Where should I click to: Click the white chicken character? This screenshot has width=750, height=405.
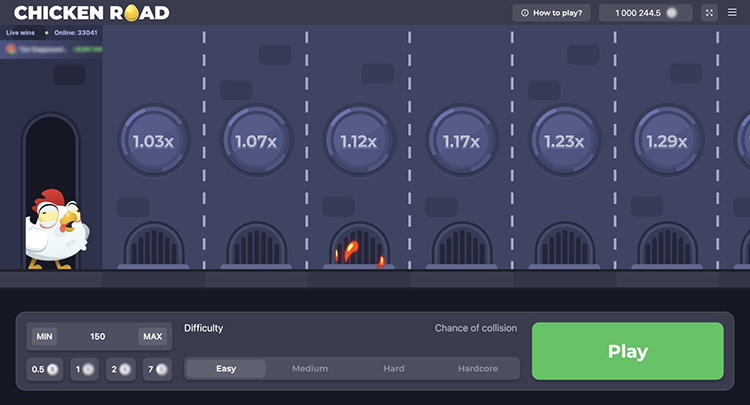point(57,230)
